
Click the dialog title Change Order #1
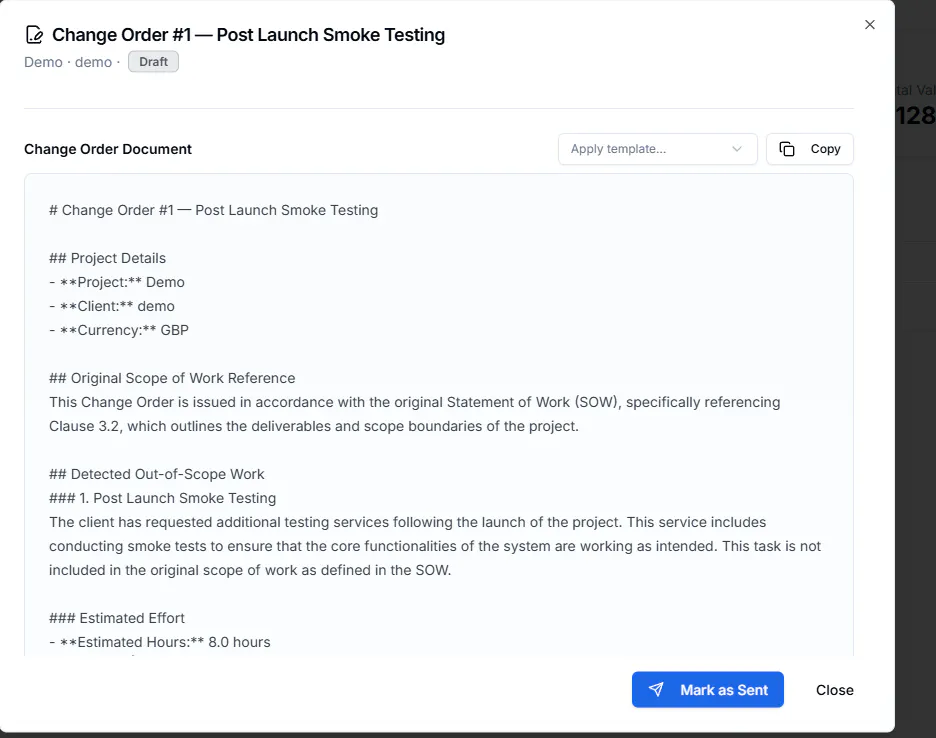point(248,35)
